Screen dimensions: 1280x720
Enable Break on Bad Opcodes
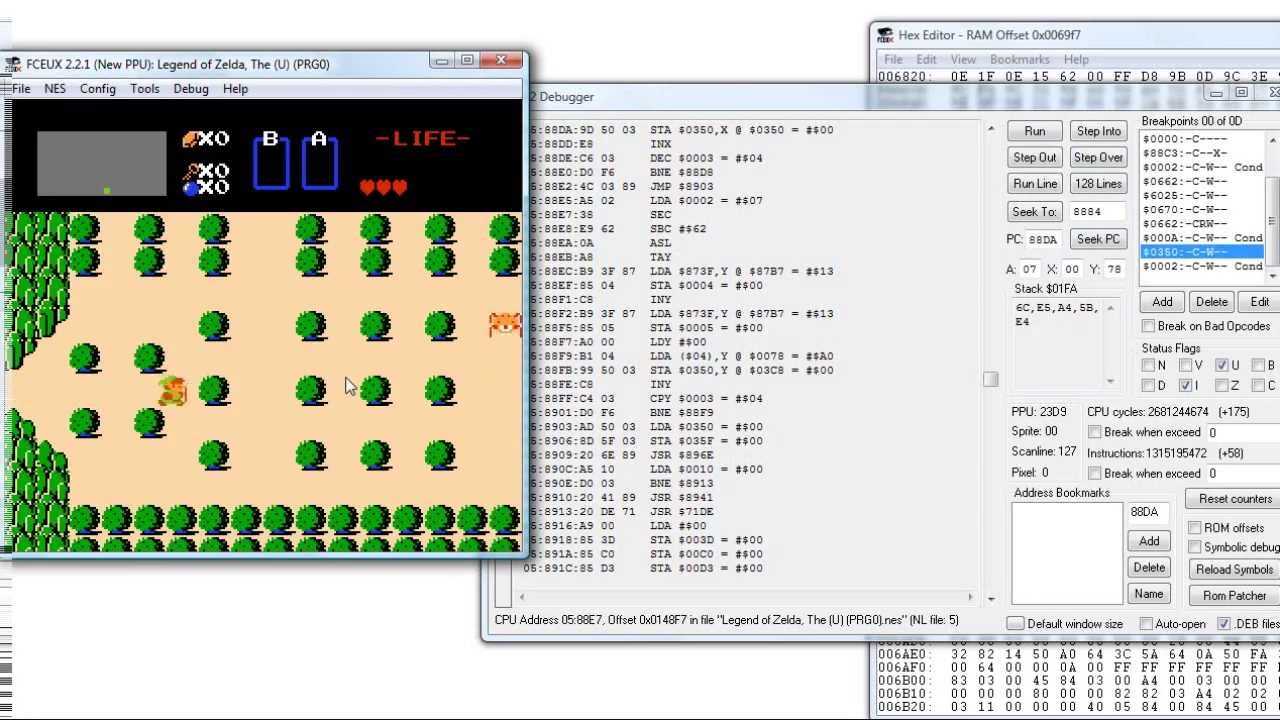[x=1149, y=326]
